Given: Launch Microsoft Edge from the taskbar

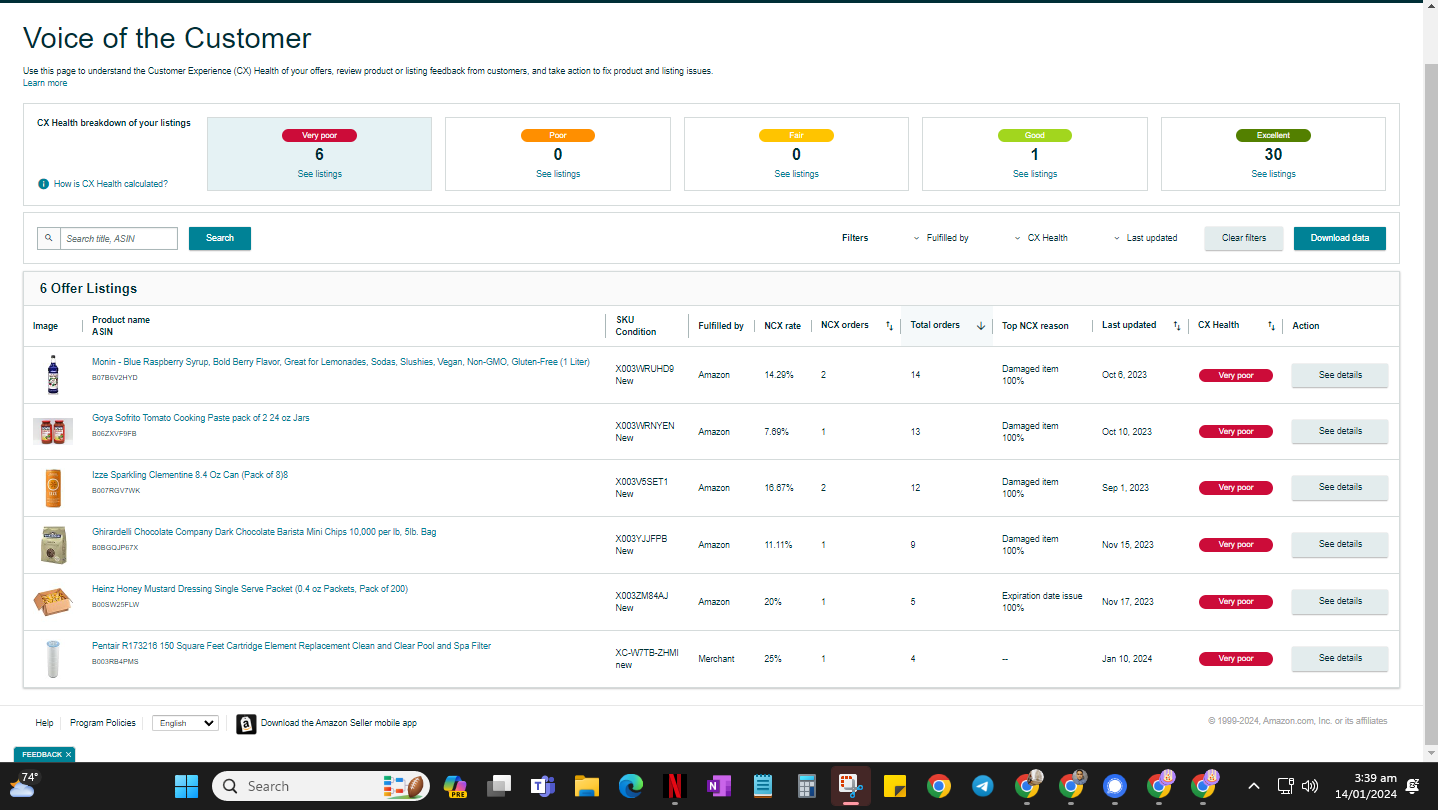Looking at the screenshot, I should coord(630,786).
